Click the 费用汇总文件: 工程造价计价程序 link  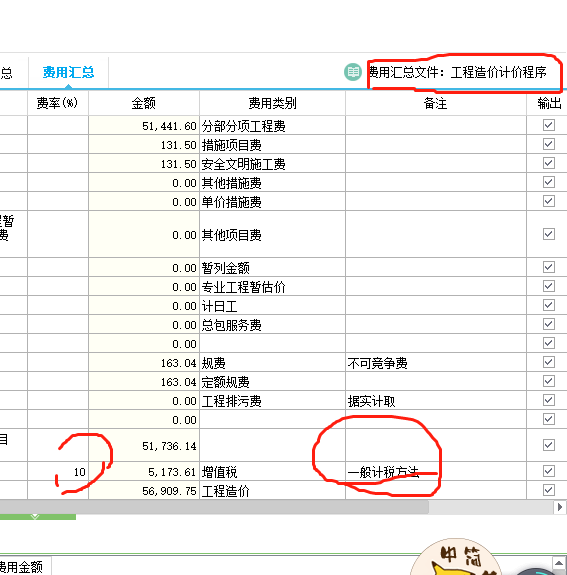coord(457,72)
